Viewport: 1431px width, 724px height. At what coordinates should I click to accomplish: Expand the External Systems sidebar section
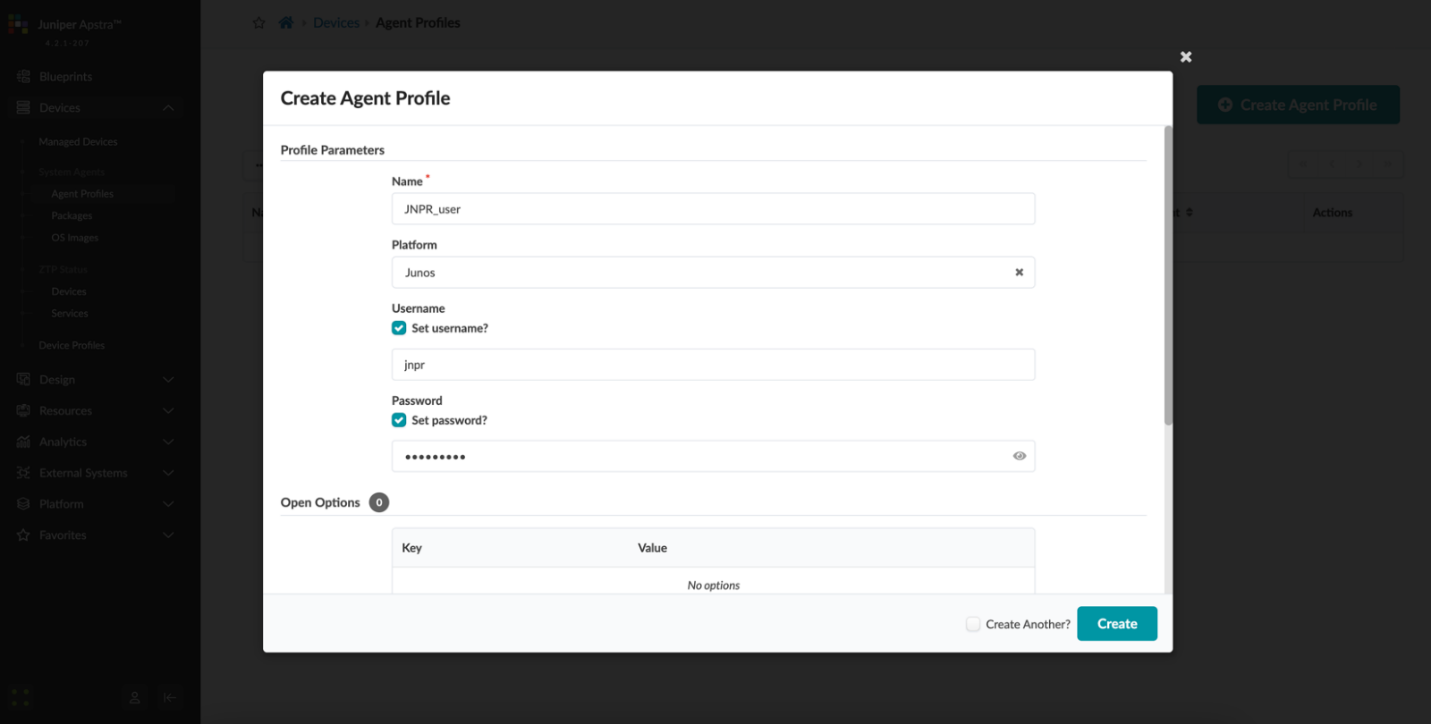(x=168, y=473)
